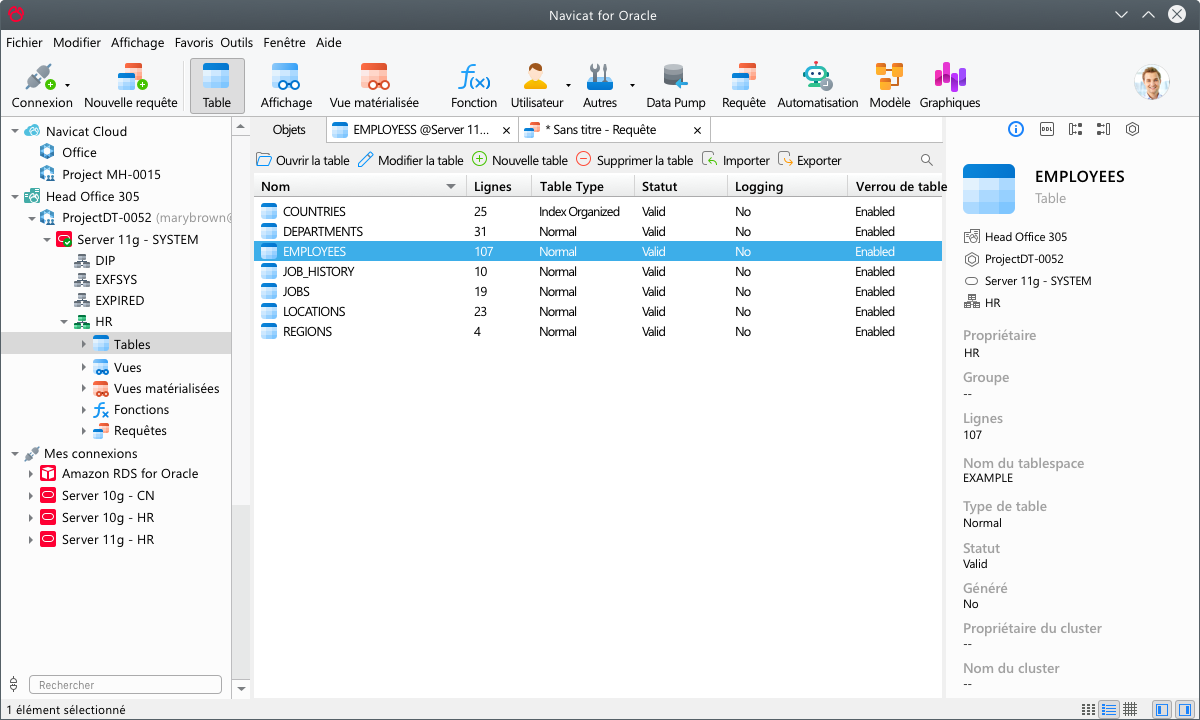Select the COUNTRIES table row
The width and height of the screenshot is (1200, 720).
[x=598, y=211]
